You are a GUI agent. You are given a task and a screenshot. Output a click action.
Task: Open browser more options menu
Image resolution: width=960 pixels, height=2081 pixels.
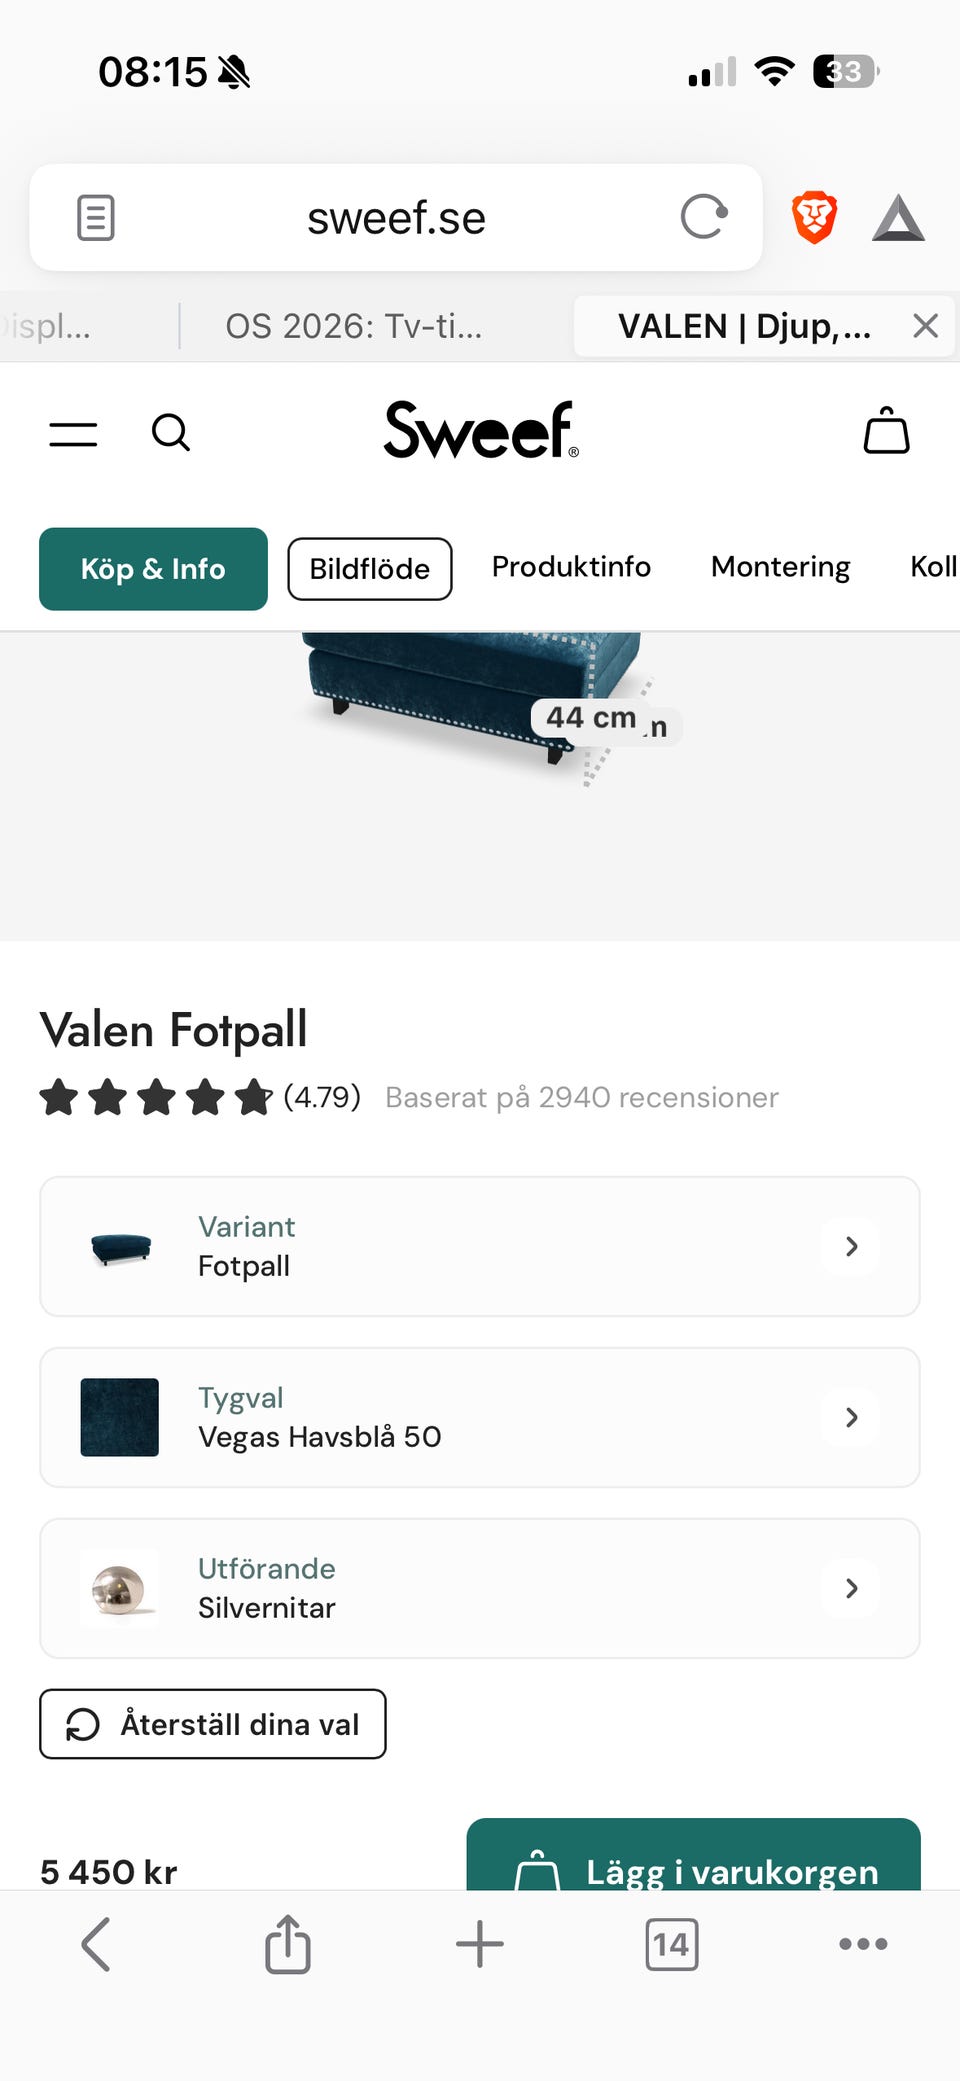click(x=863, y=1944)
